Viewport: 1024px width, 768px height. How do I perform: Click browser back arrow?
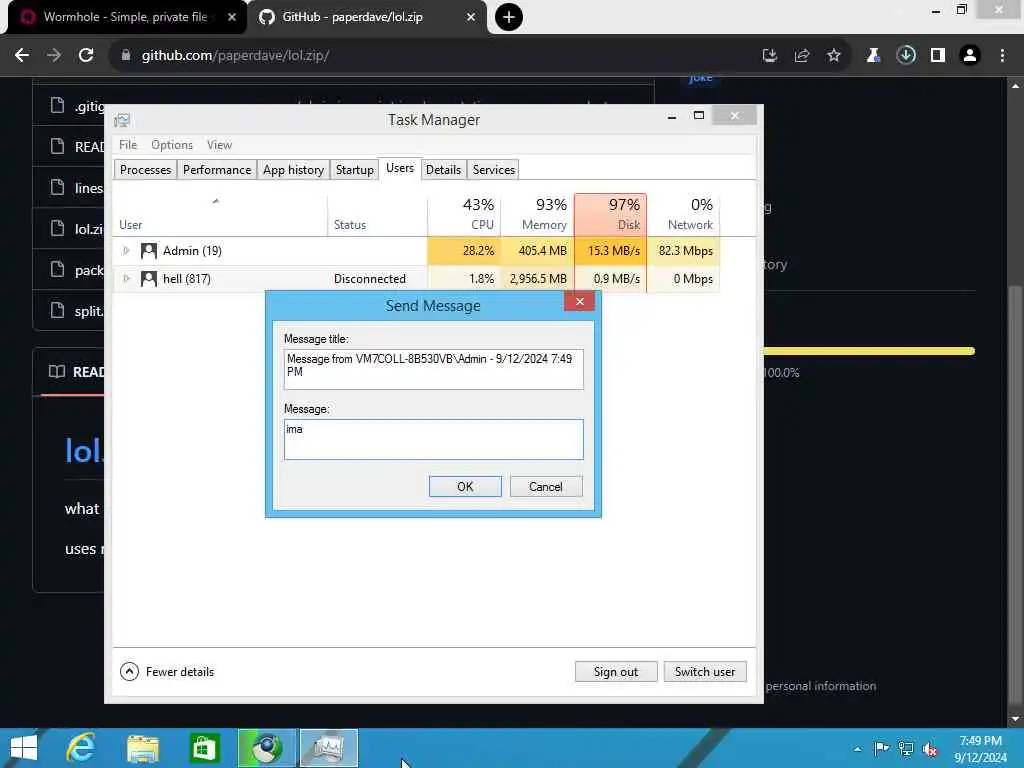point(22,56)
